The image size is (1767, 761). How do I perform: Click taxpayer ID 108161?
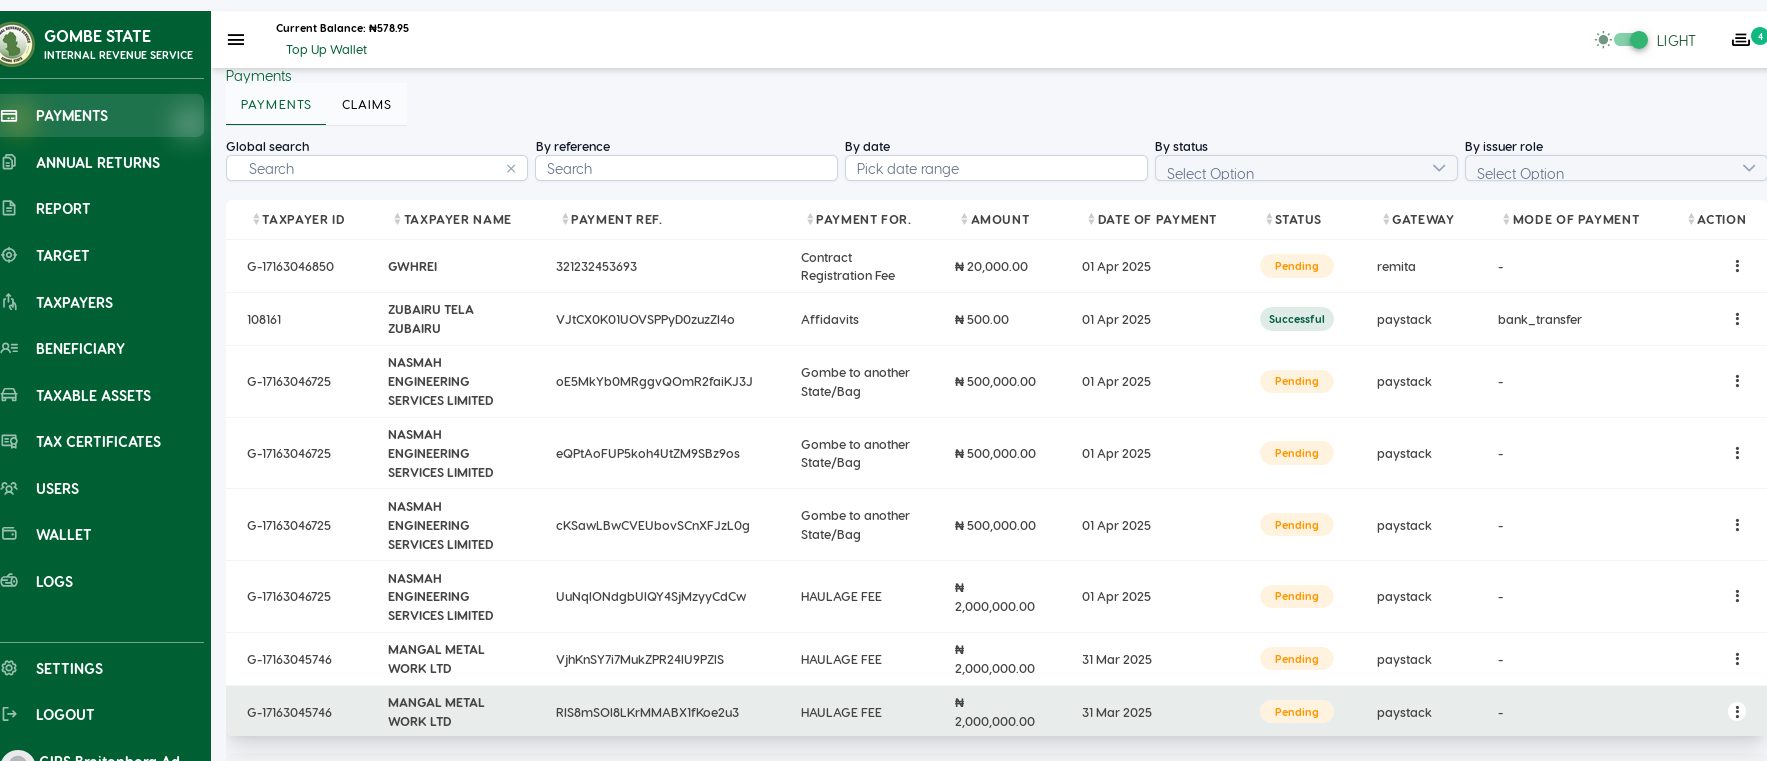coord(264,320)
